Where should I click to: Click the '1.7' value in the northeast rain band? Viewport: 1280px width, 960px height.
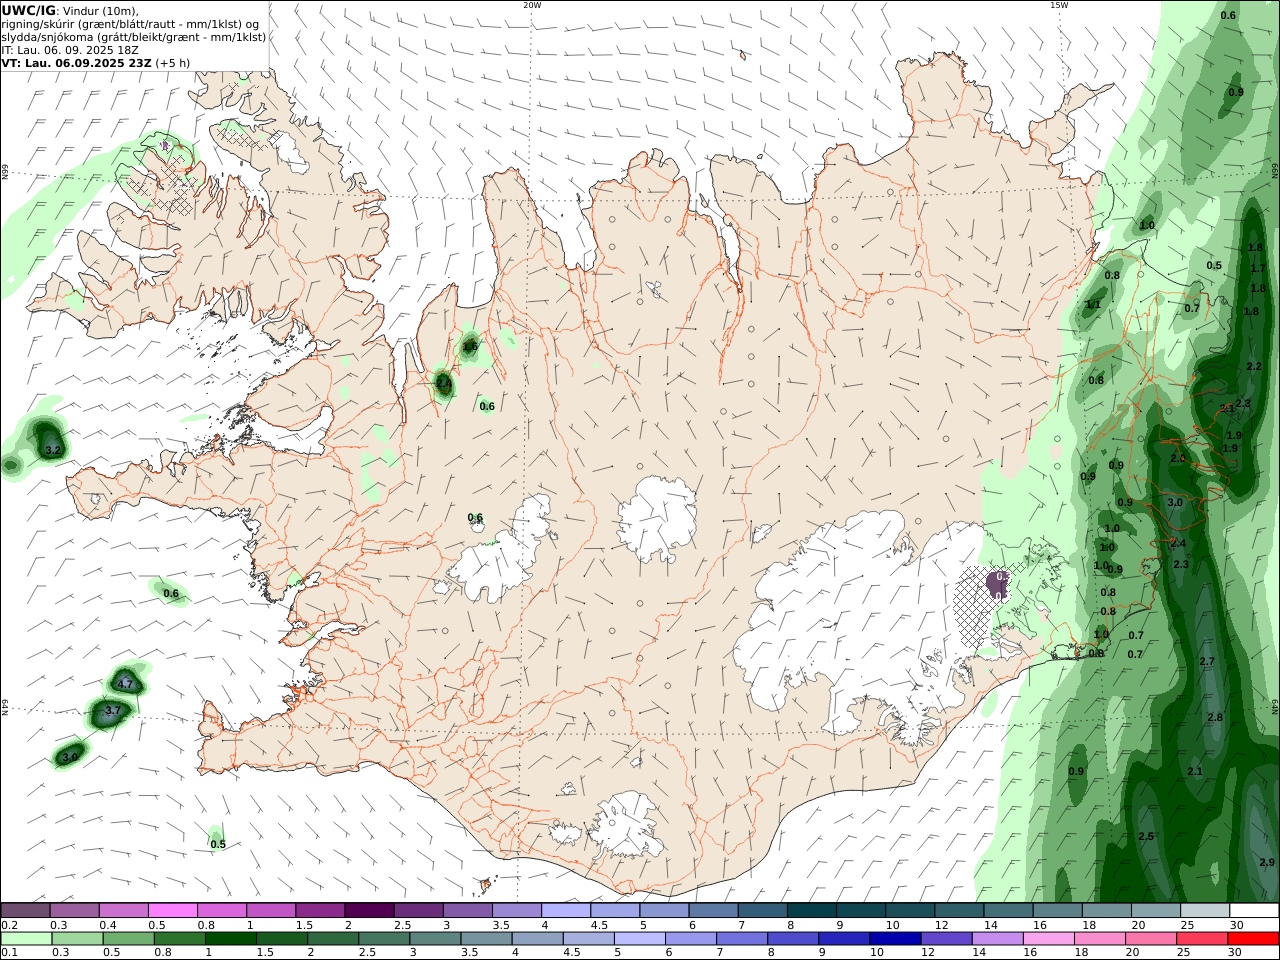(x=1258, y=268)
